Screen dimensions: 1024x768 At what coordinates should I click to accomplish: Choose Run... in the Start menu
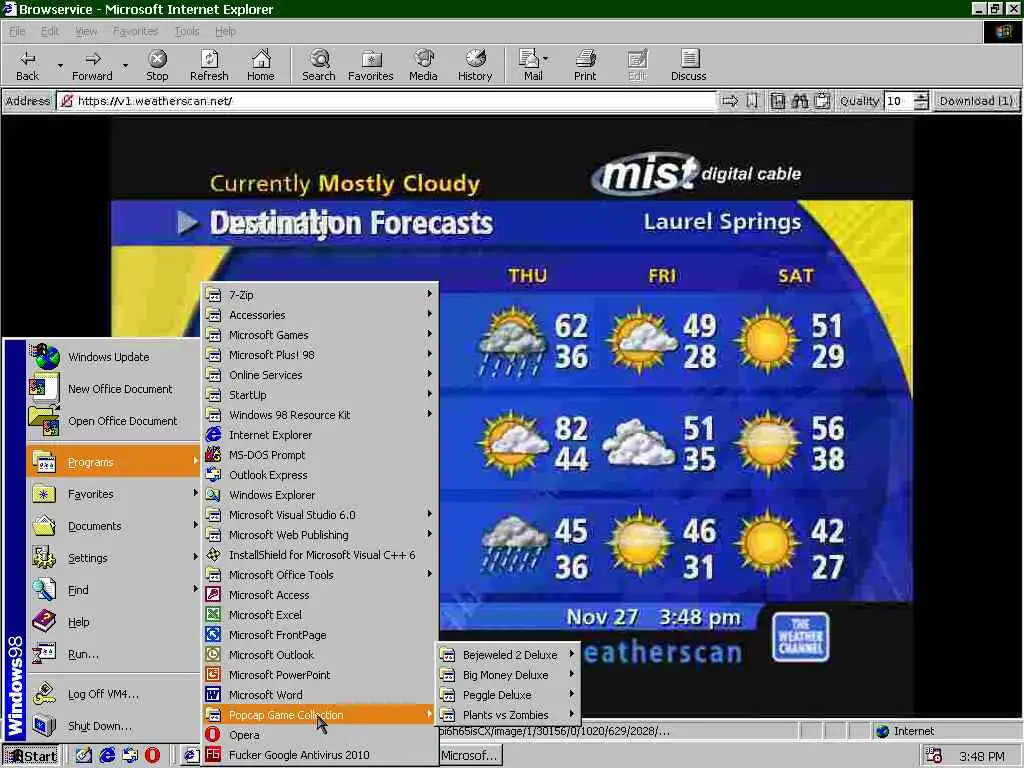114,654
